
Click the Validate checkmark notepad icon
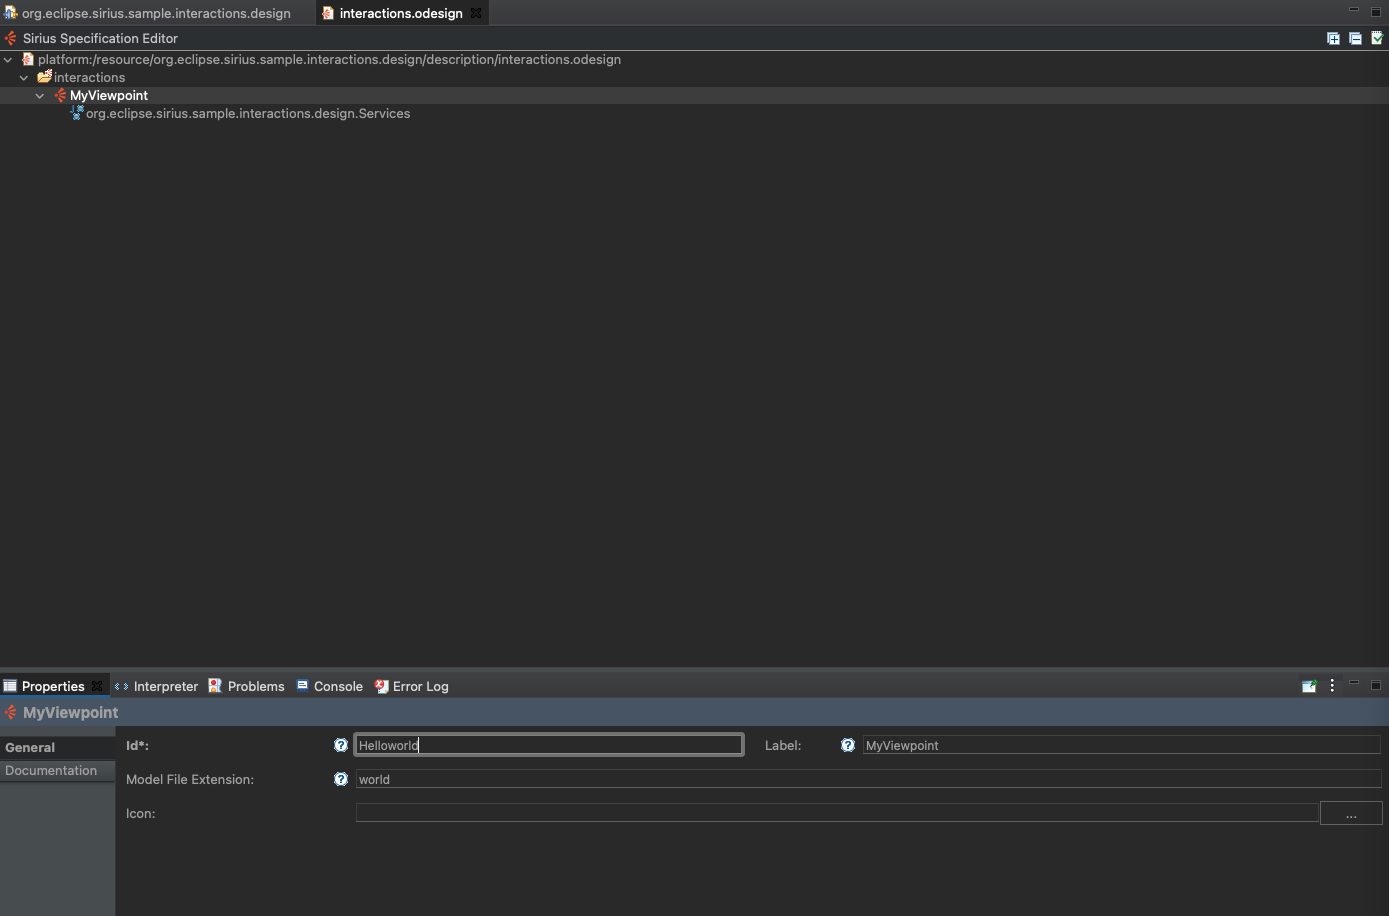click(x=1377, y=38)
